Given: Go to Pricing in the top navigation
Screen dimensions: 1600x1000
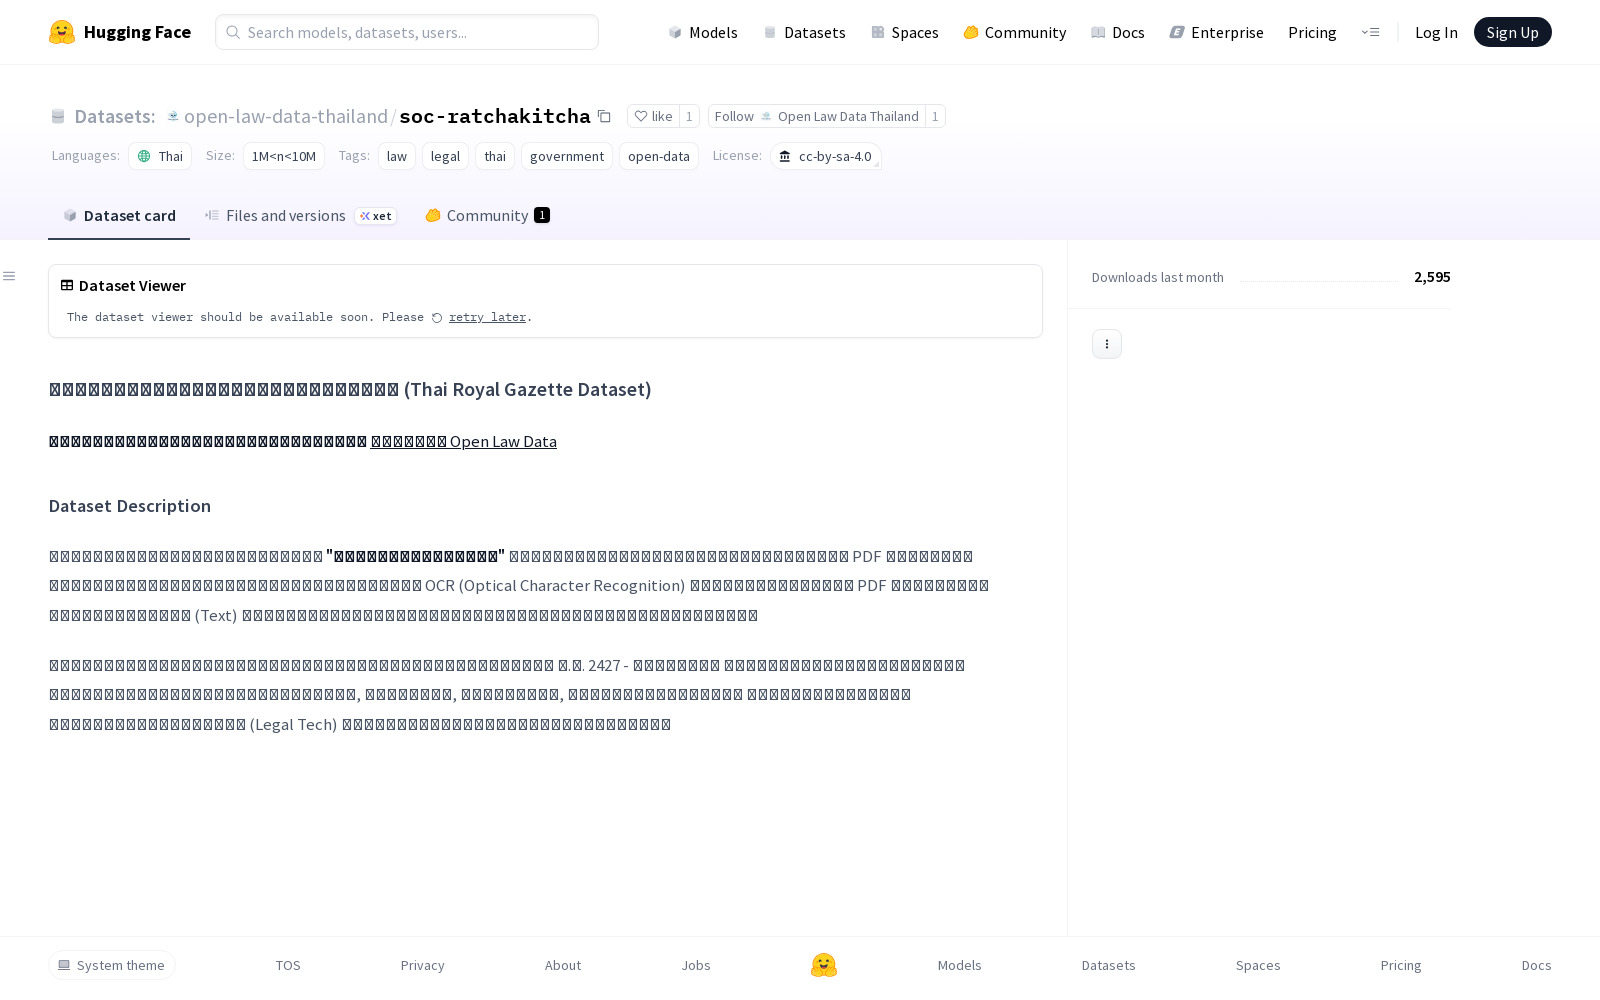Looking at the screenshot, I should (1312, 32).
